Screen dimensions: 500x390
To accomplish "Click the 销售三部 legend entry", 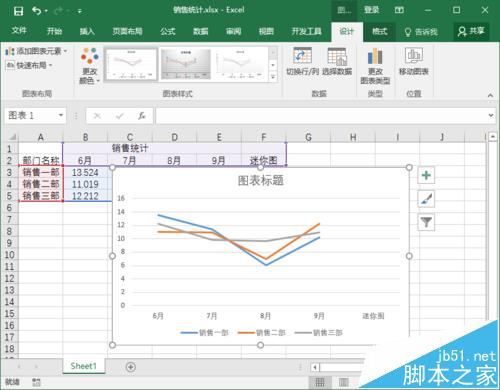I will [319, 333].
